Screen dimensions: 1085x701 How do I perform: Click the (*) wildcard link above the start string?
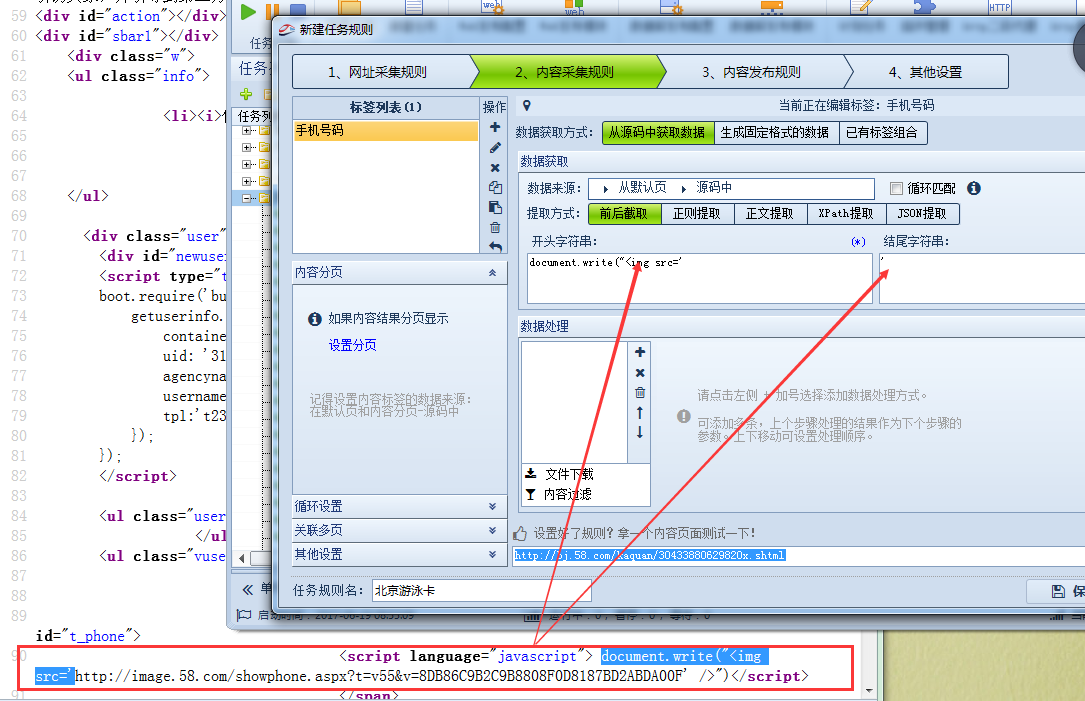click(x=858, y=242)
